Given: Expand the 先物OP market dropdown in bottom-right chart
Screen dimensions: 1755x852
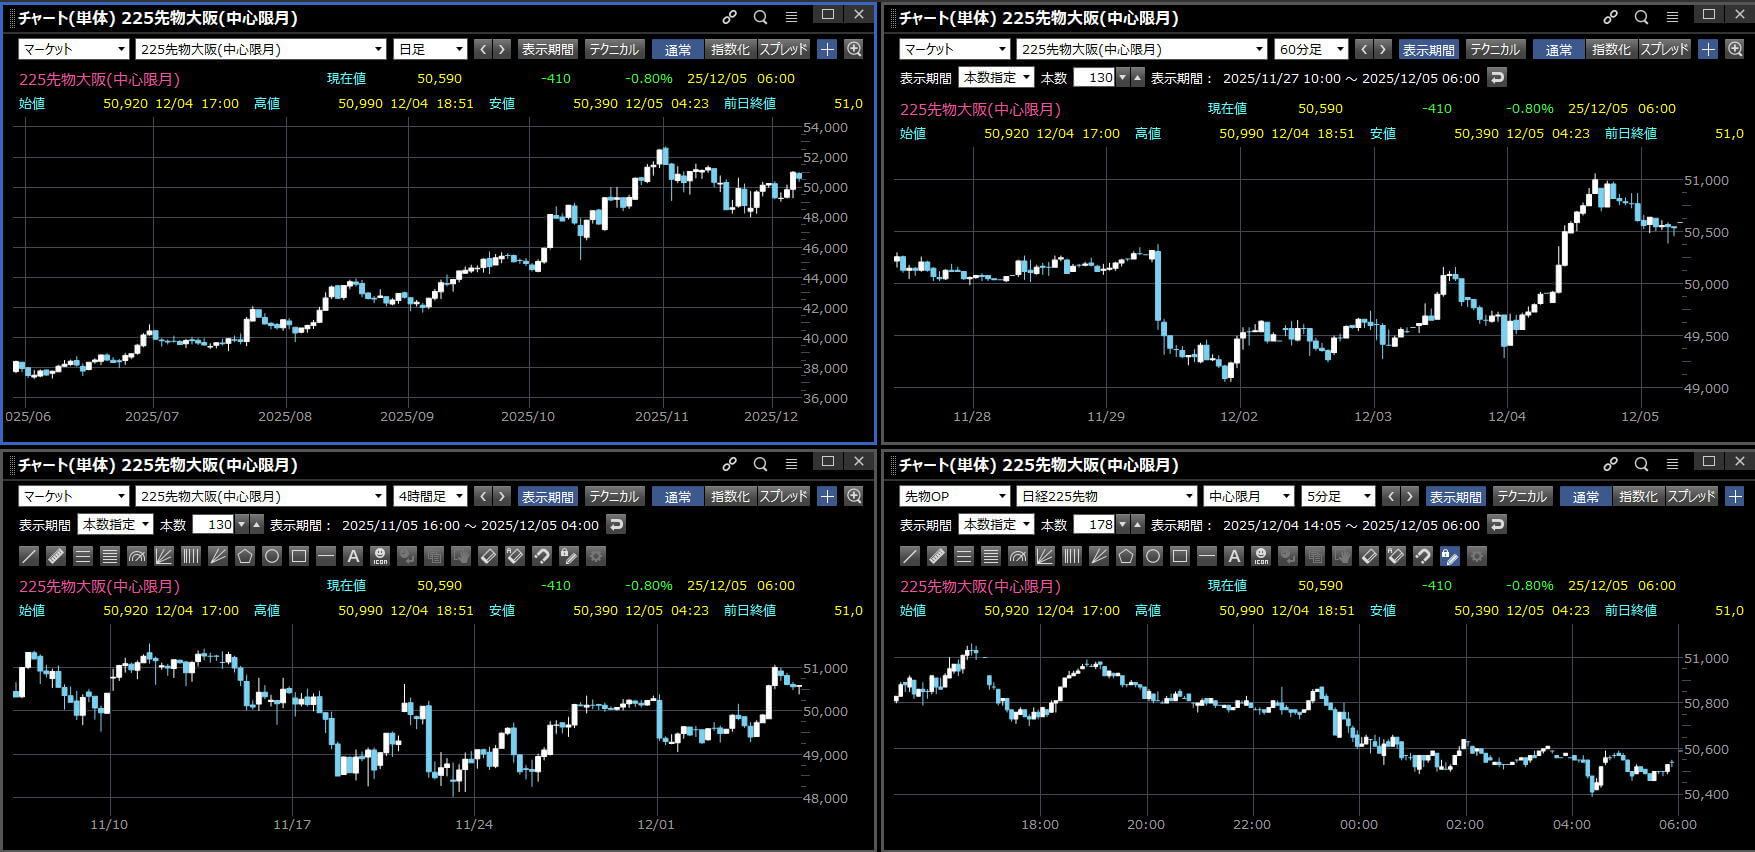Looking at the screenshot, I should (954, 496).
